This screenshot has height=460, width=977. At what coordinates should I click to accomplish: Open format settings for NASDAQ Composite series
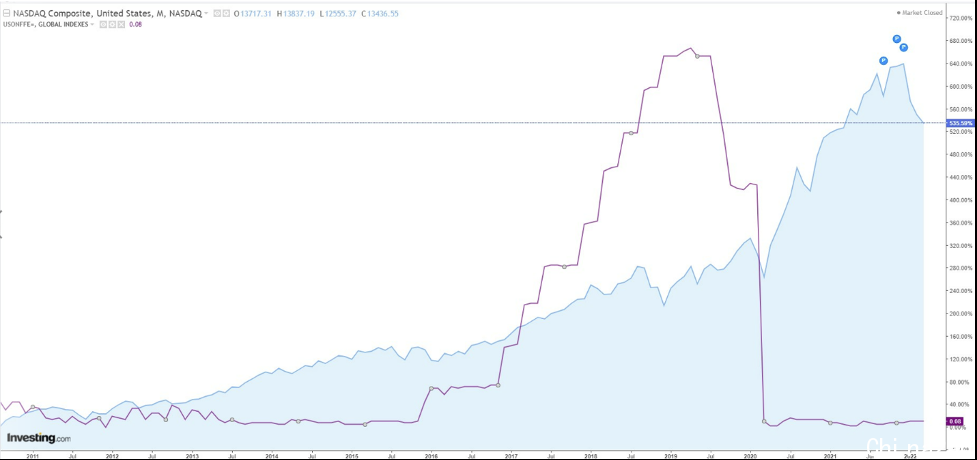click(x=226, y=14)
